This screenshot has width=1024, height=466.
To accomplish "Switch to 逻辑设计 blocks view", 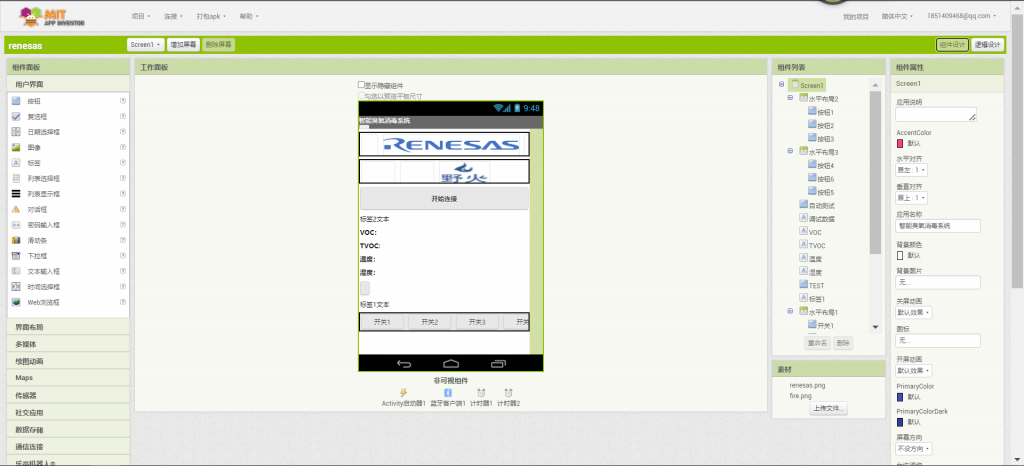I will 988,45.
